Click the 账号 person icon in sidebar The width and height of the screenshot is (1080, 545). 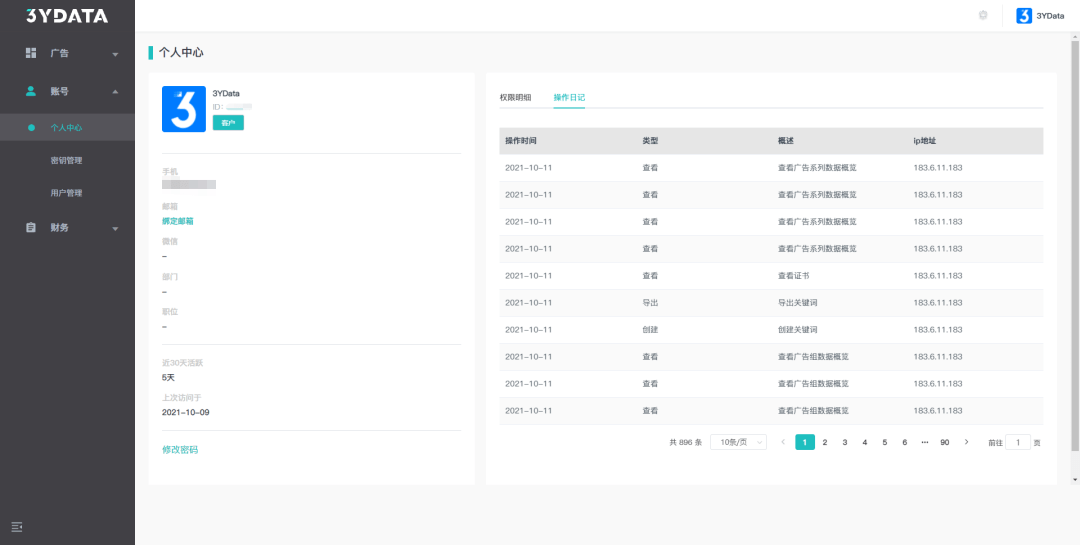click(x=31, y=91)
